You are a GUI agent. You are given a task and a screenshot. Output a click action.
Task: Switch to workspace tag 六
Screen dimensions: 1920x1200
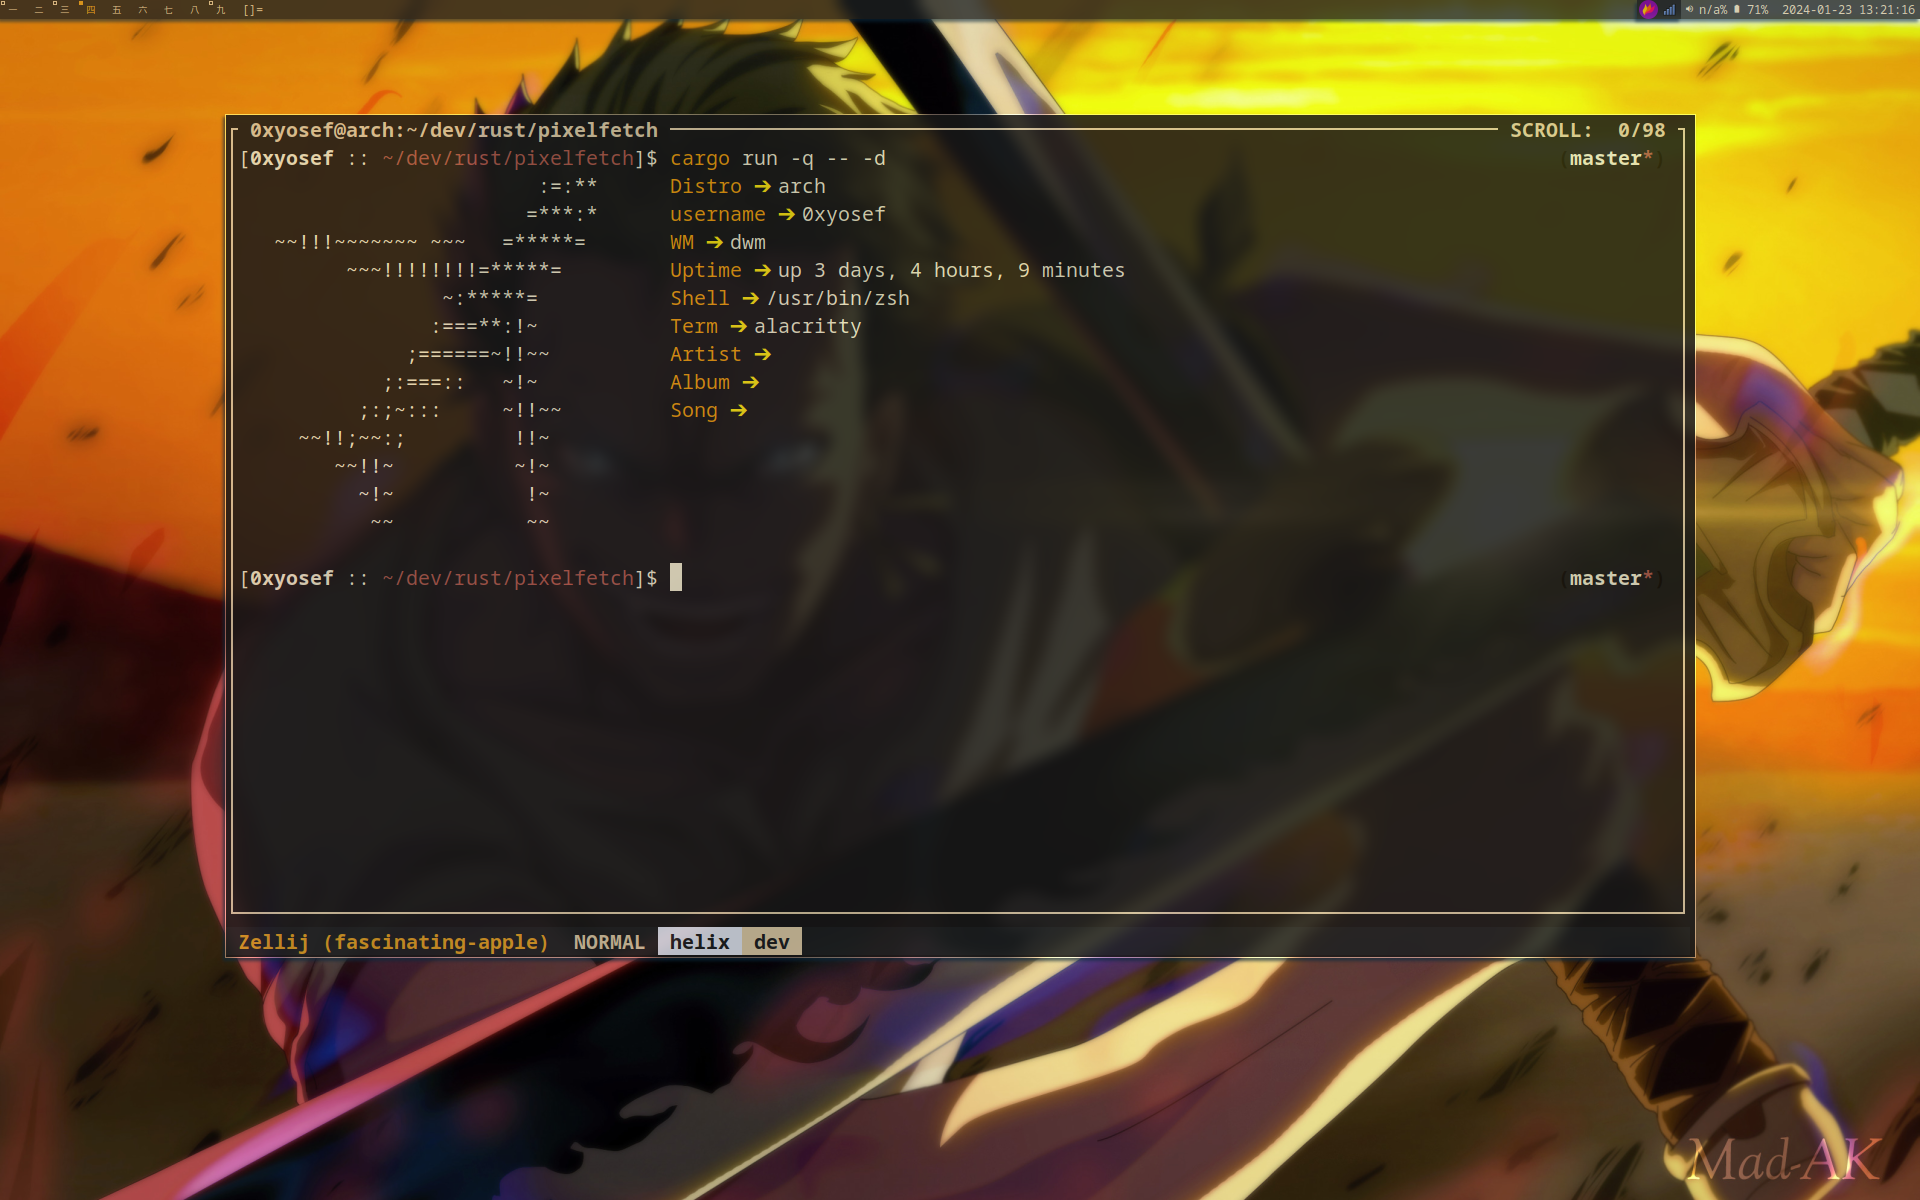pyautogui.click(x=142, y=10)
